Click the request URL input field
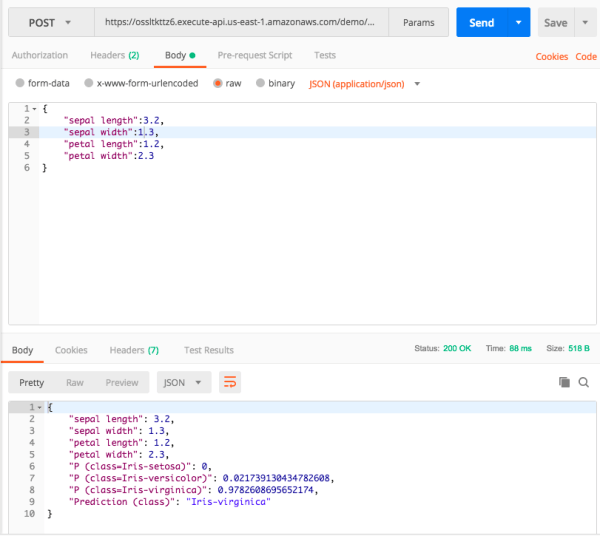 pos(241,22)
